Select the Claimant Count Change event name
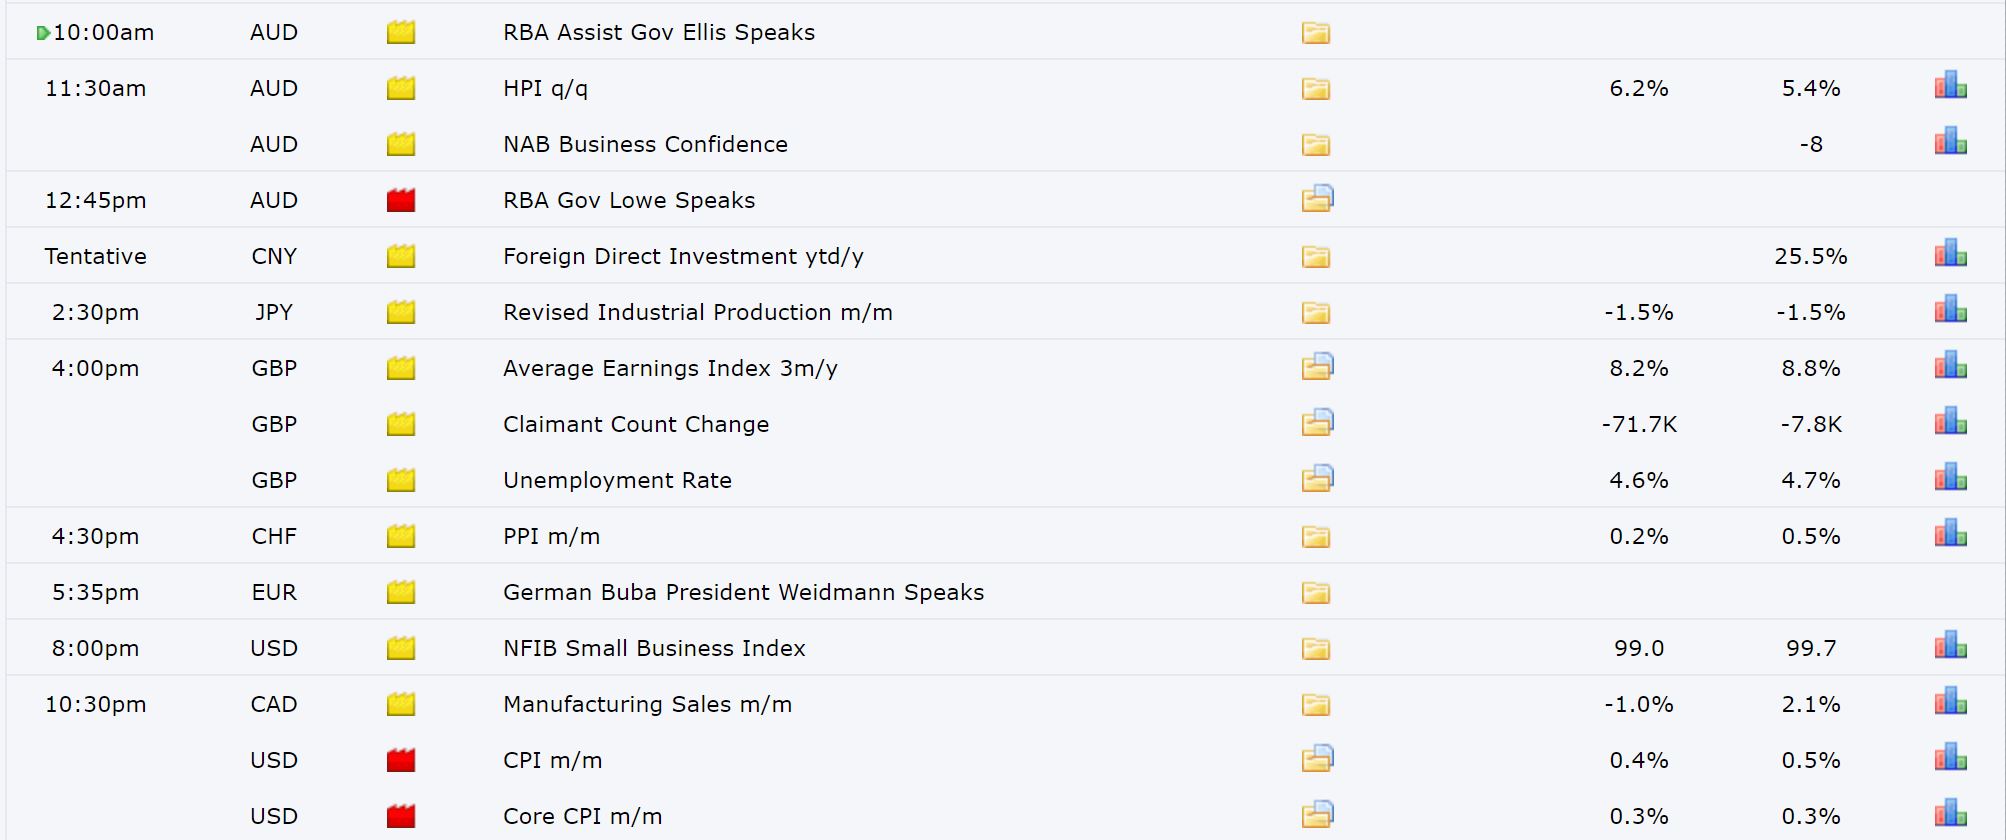Viewport: 2006px width, 840px height. tap(636, 424)
